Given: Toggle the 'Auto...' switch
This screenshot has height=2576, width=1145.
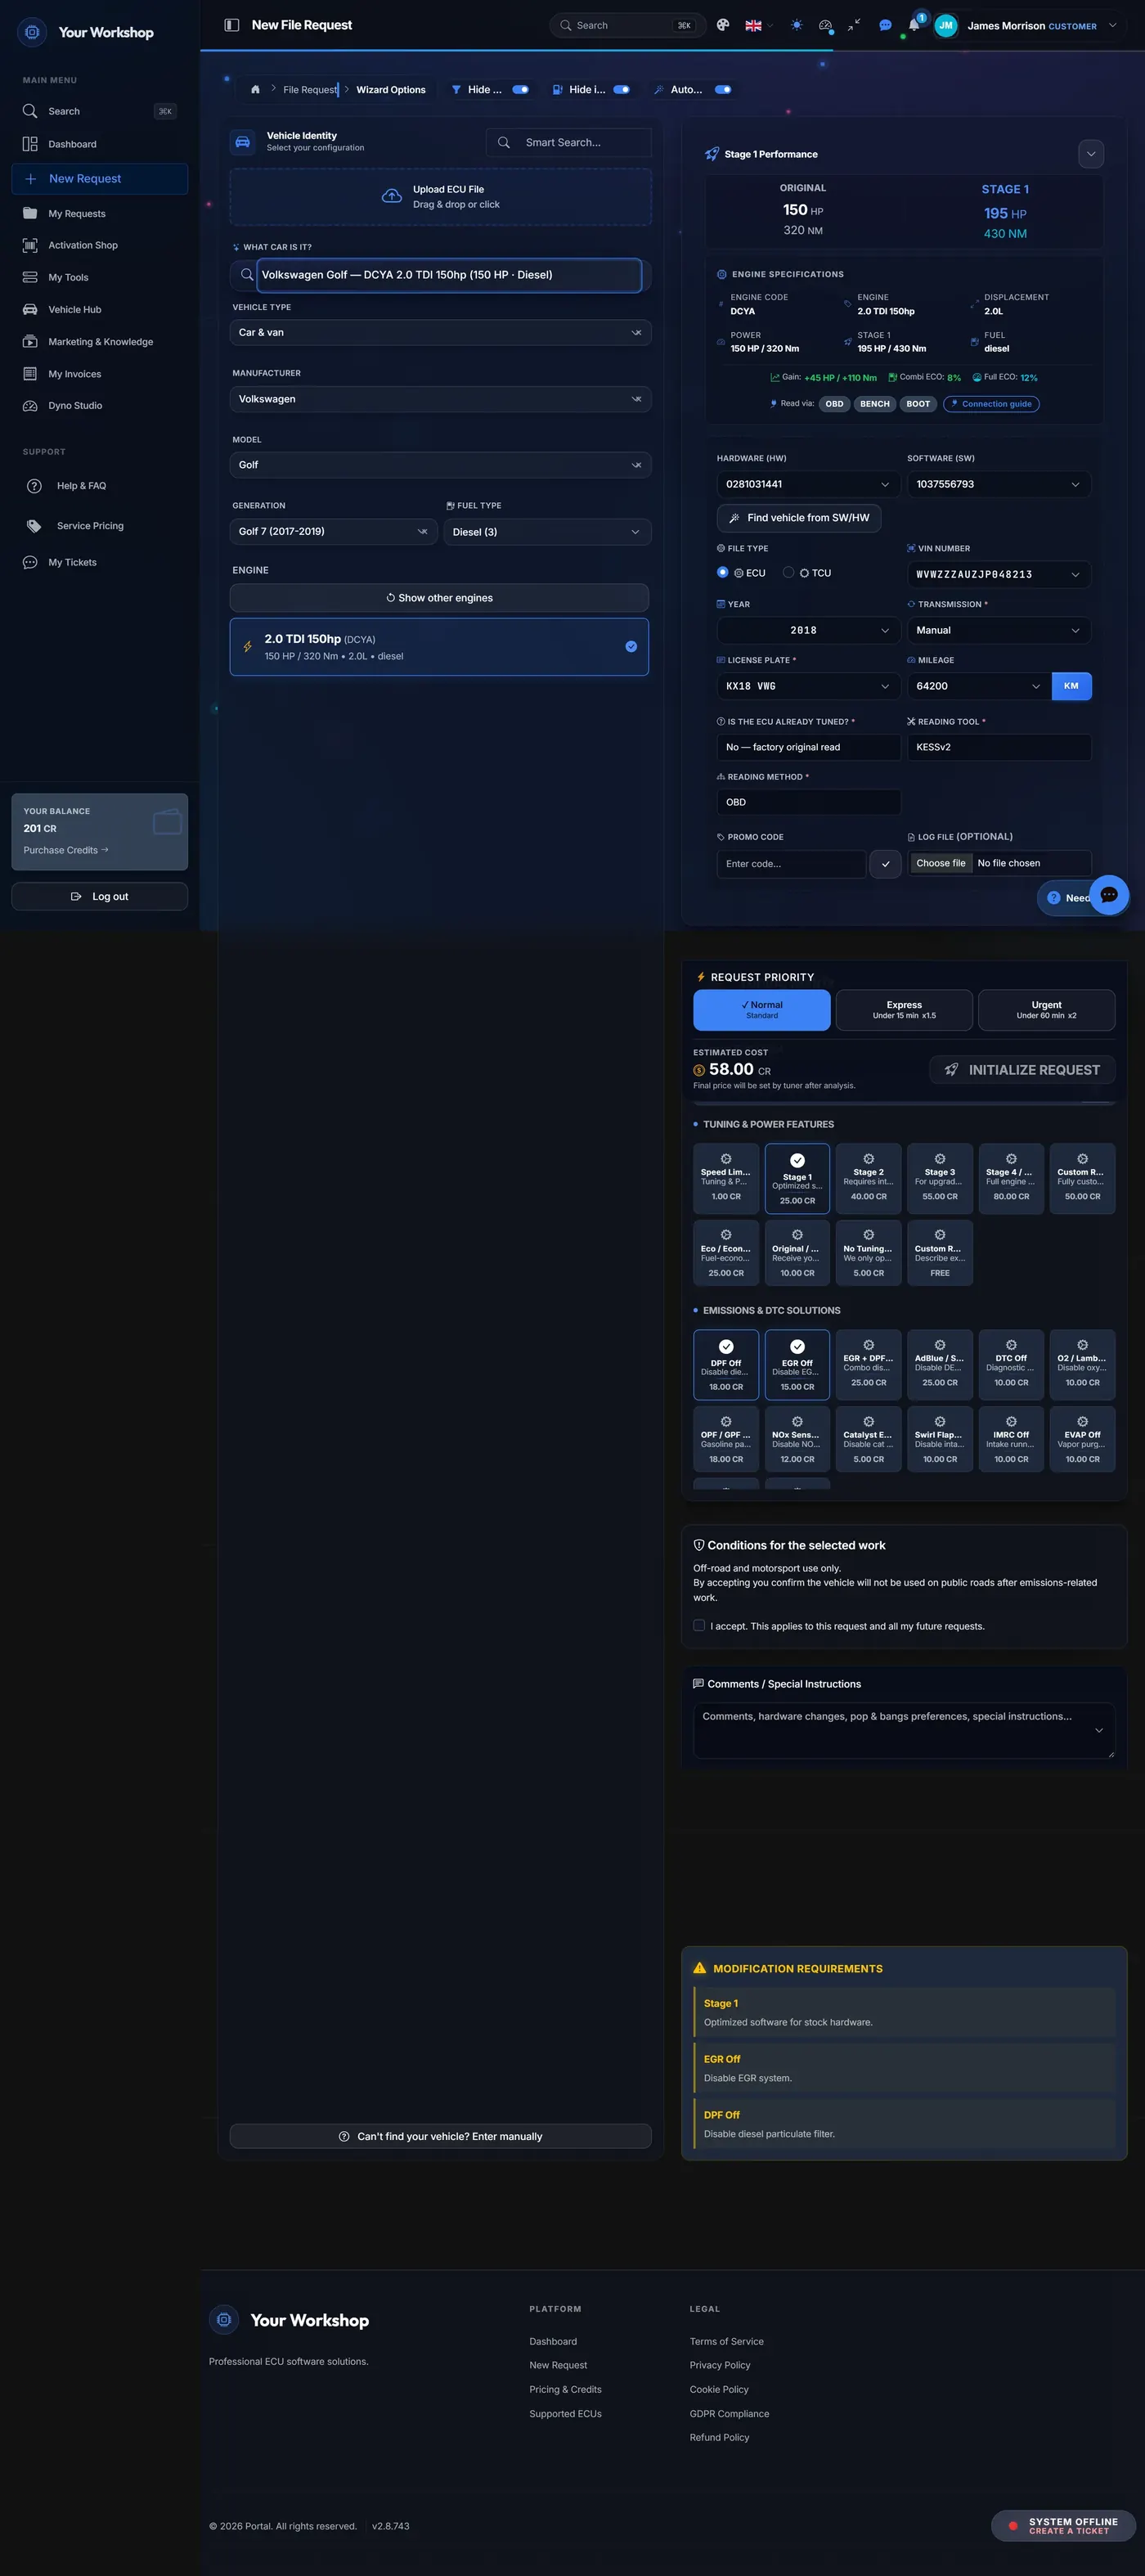Looking at the screenshot, I should (723, 90).
